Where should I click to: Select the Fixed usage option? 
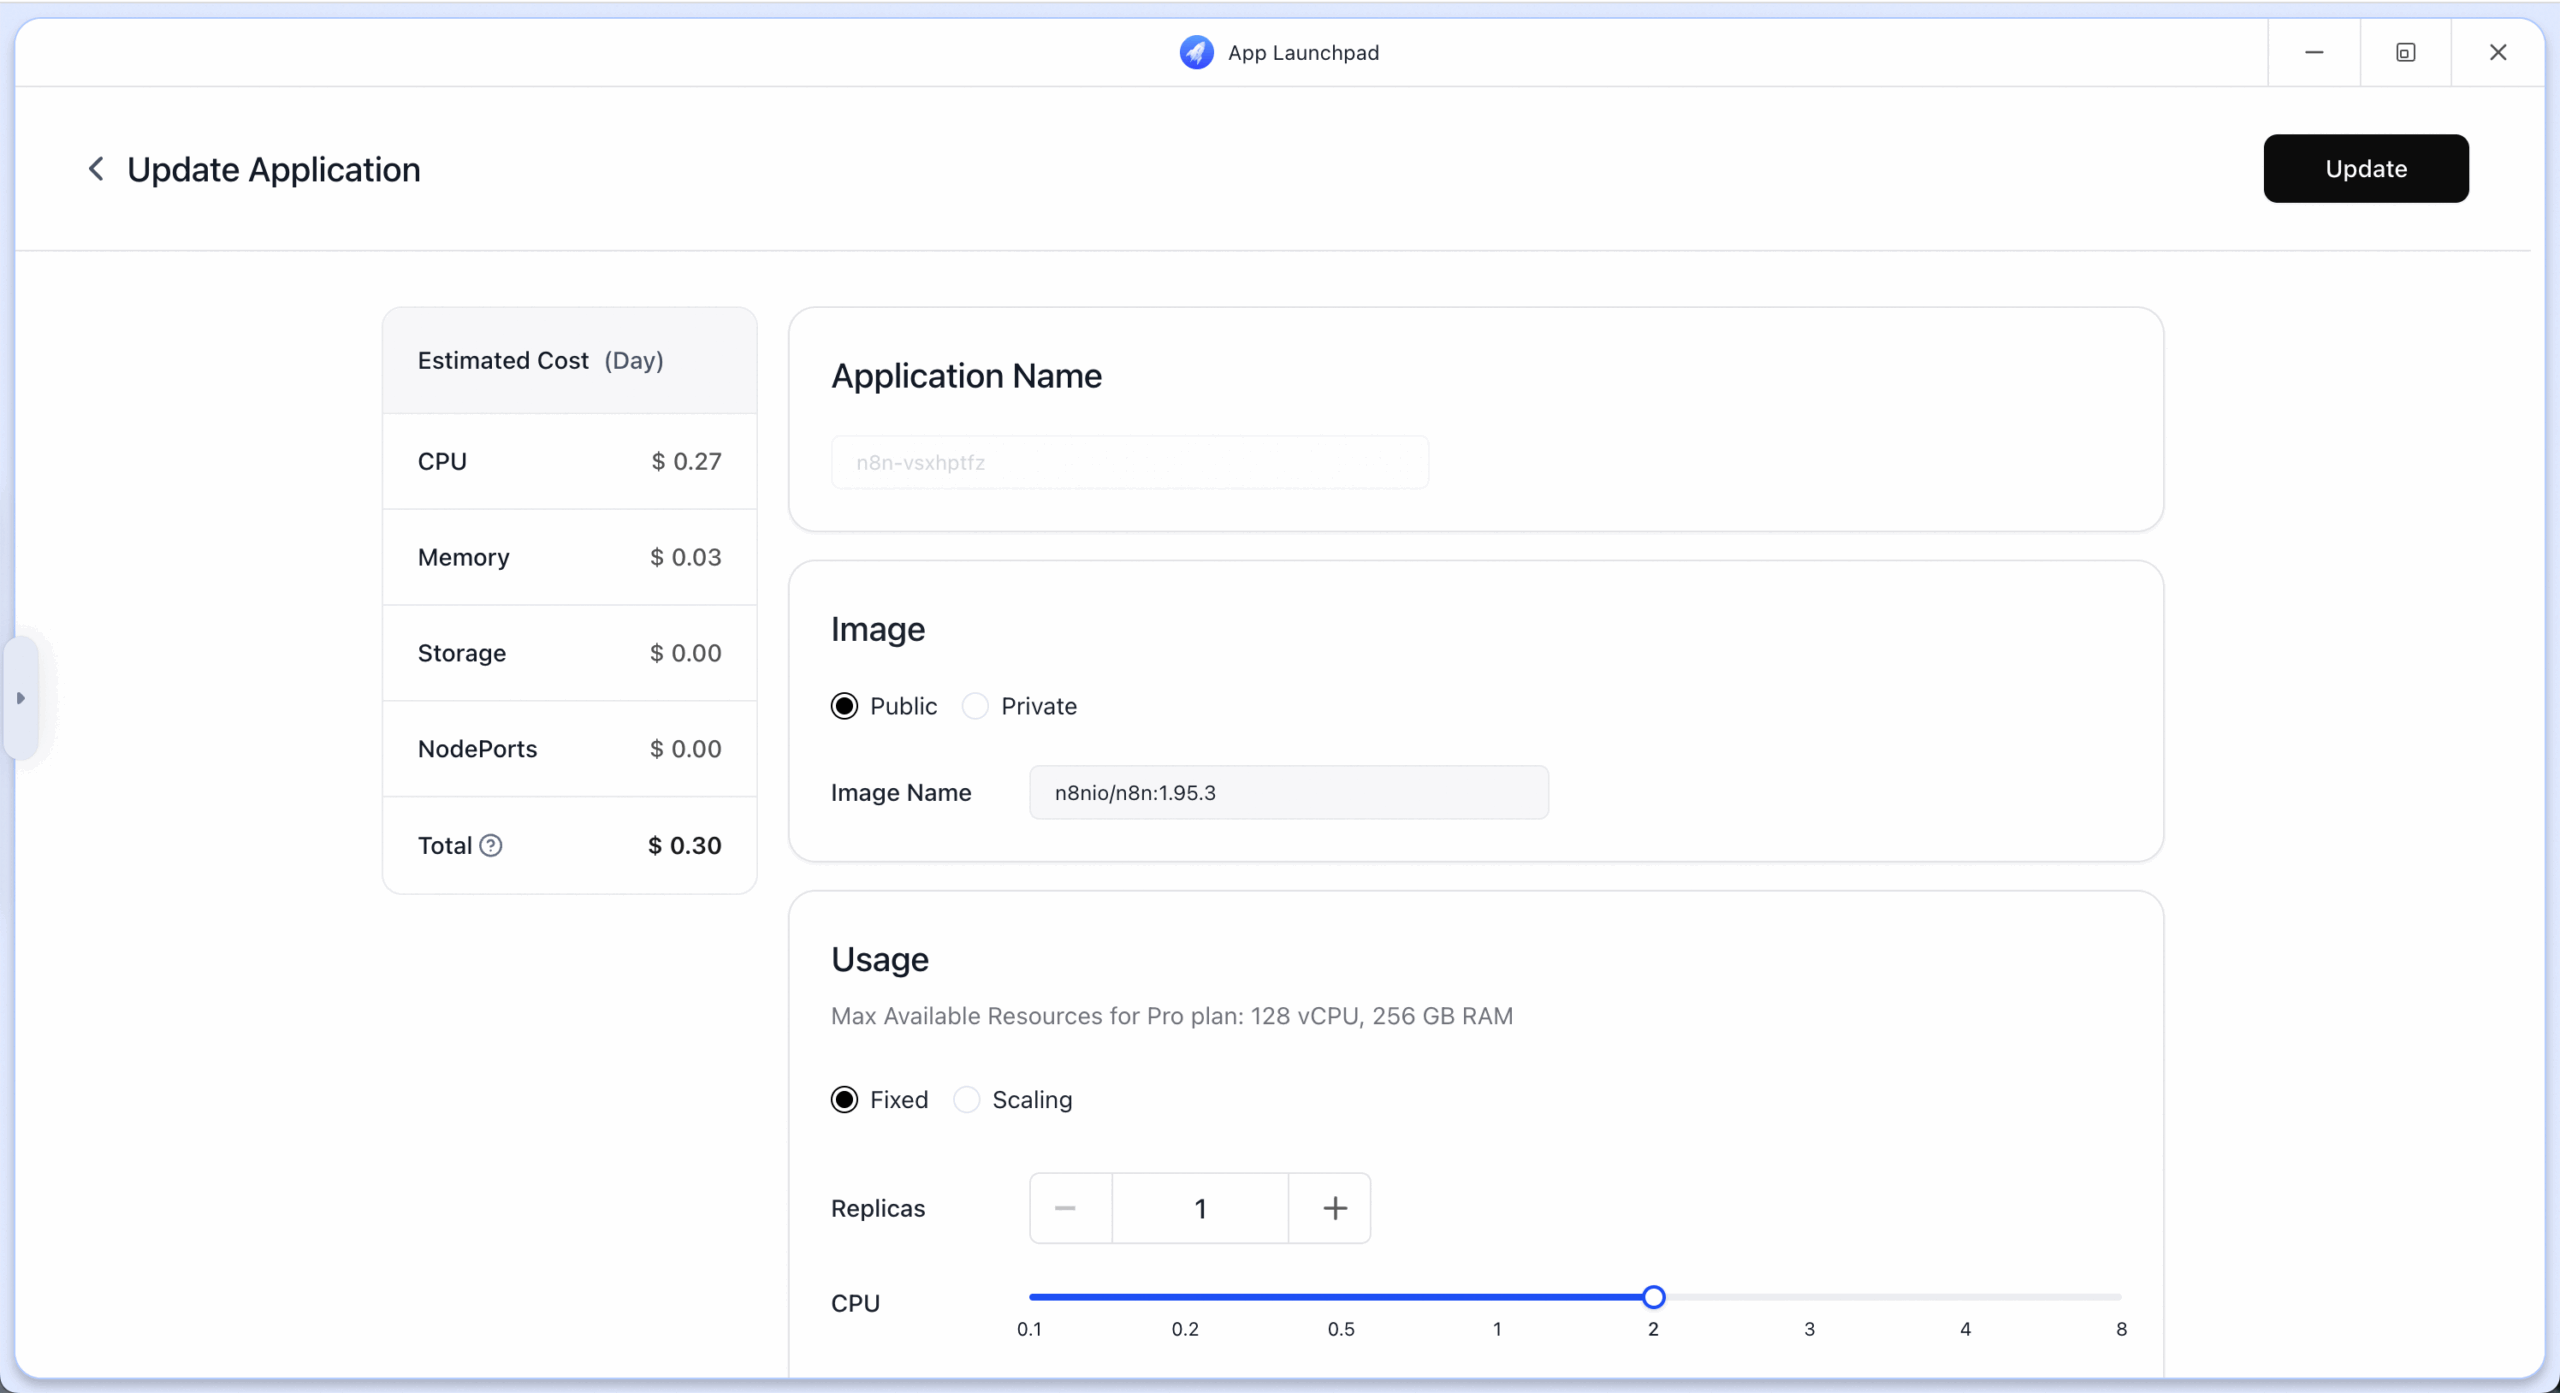[845, 1100]
